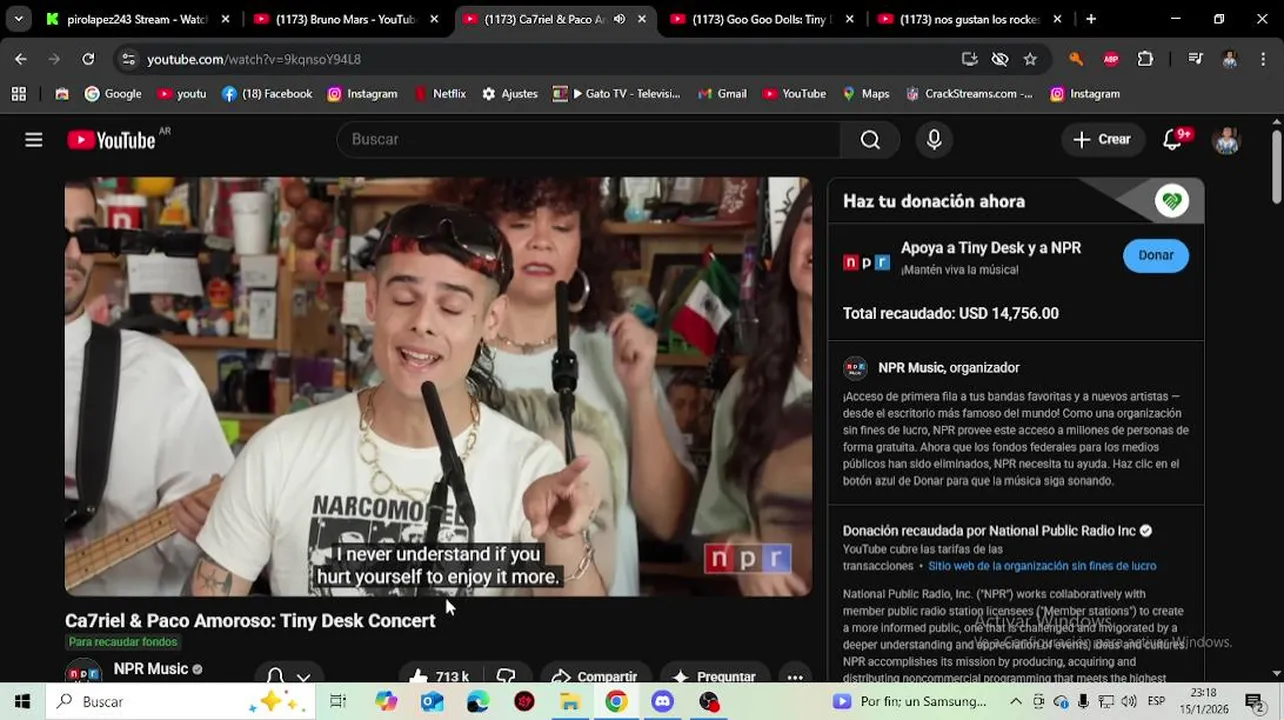
Task: Bookmark this page with the star icon
Action: pos(1030,59)
